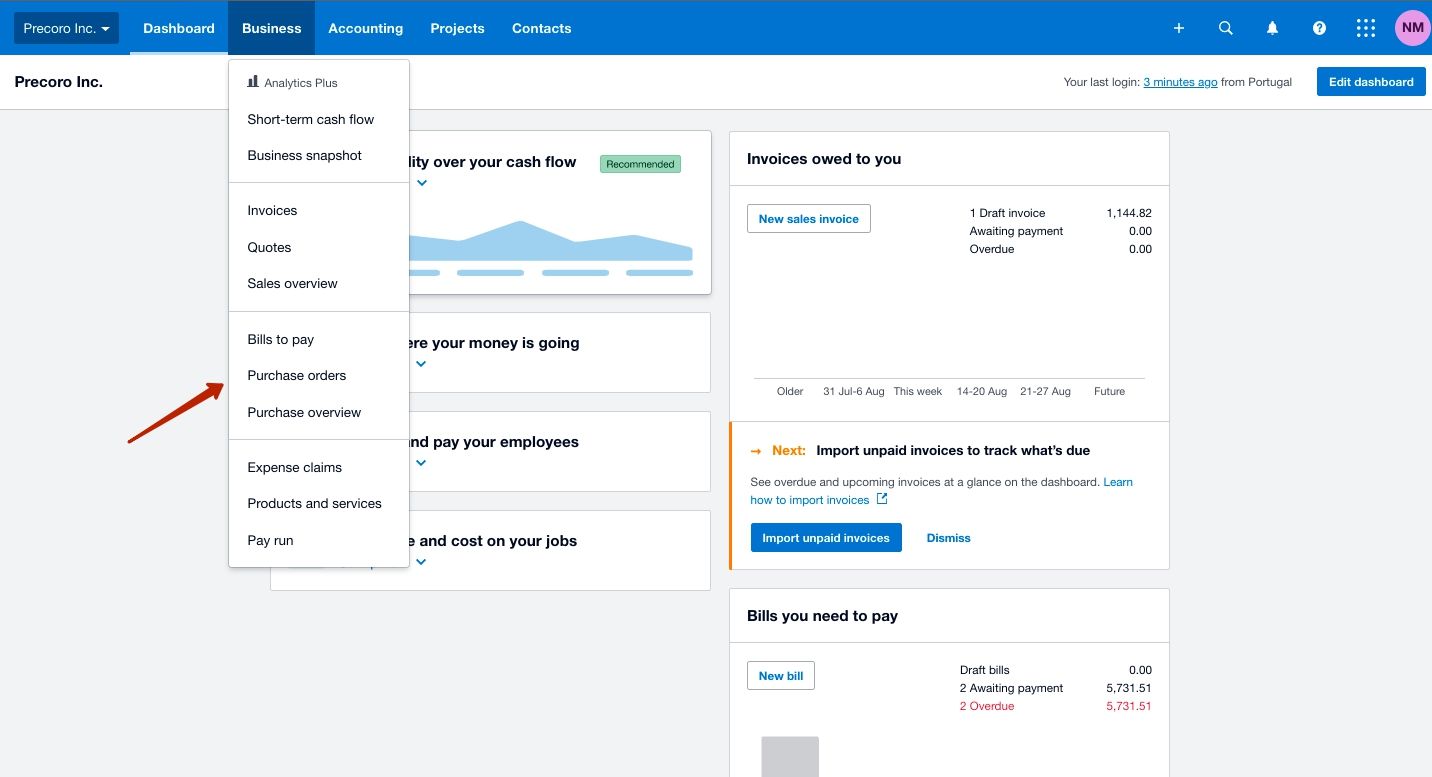1432x777 pixels.
Task: Expand the pay your employees chevron
Action: point(421,463)
